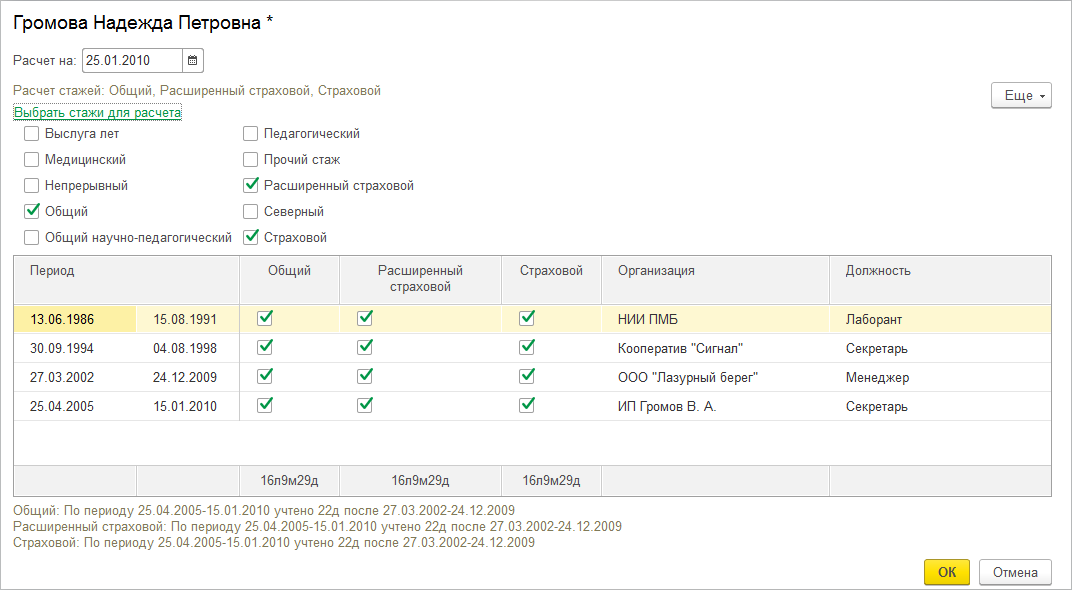Expand the Еще dropdown menu
This screenshot has width=1072, height=590.
click(1020, 95)
